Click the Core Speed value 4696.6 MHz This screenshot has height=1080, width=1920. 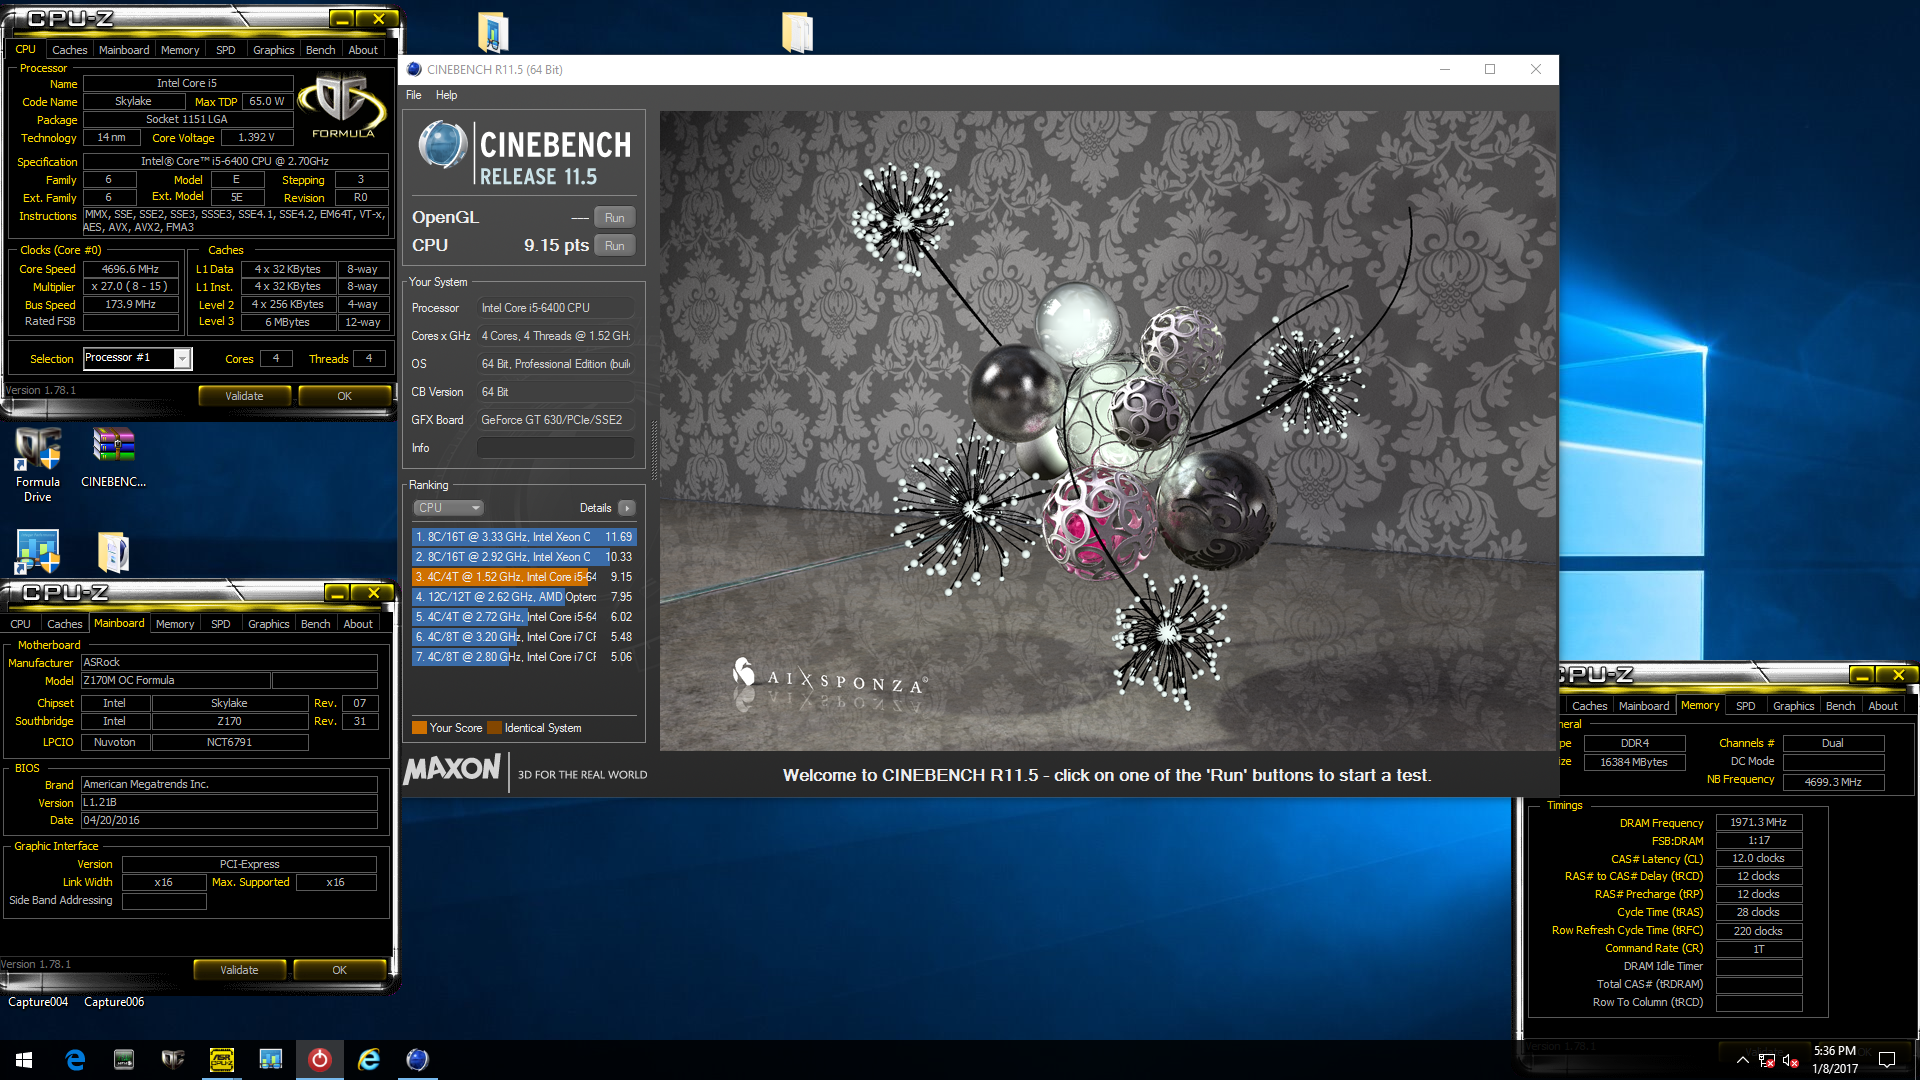tap(131, 269)
